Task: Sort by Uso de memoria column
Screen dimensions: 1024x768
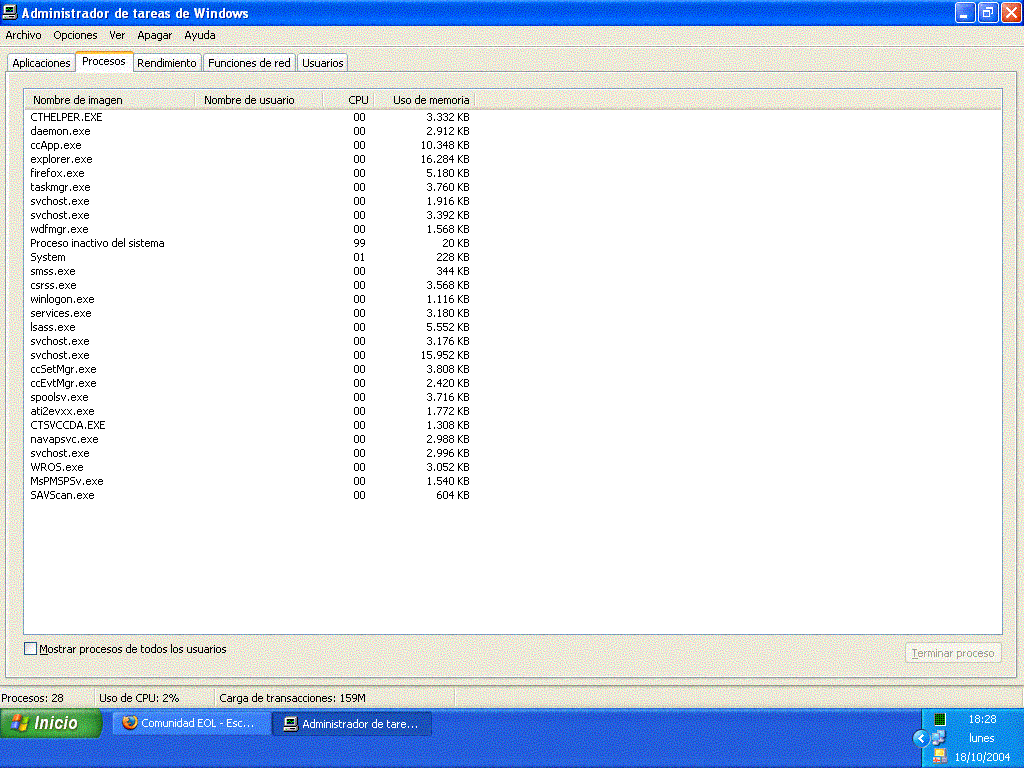Action: pyautogui.click(x=424, y=100)
